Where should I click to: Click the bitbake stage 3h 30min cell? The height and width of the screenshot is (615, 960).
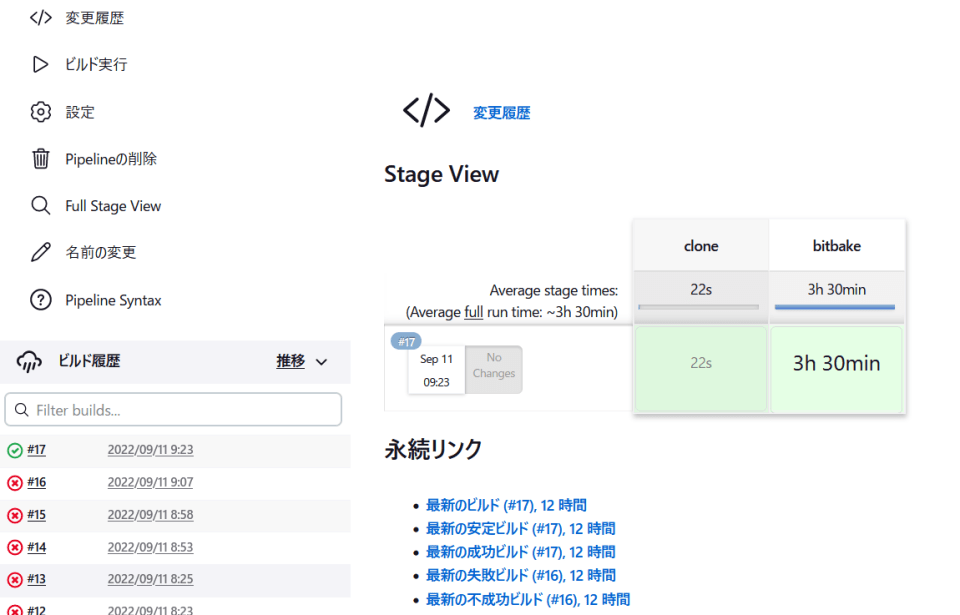[836, 364]
